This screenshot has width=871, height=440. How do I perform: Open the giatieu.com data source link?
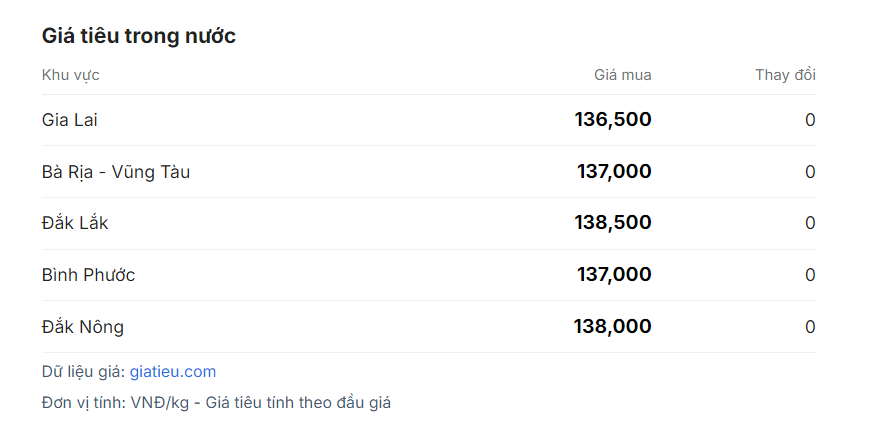(173, 372)
